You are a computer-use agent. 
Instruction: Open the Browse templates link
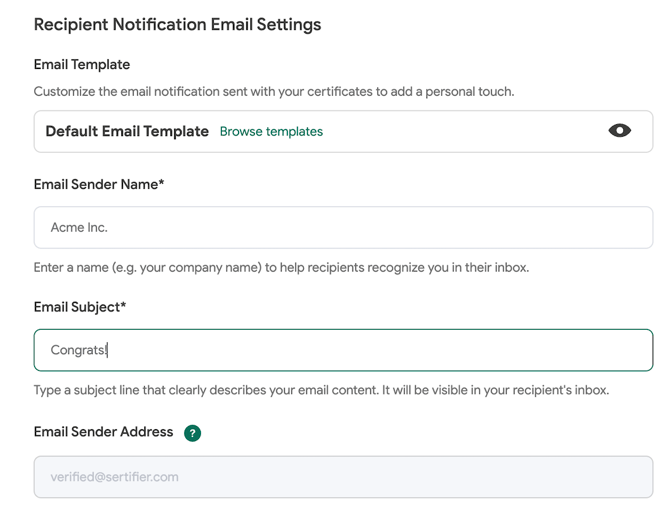[271, 131]
